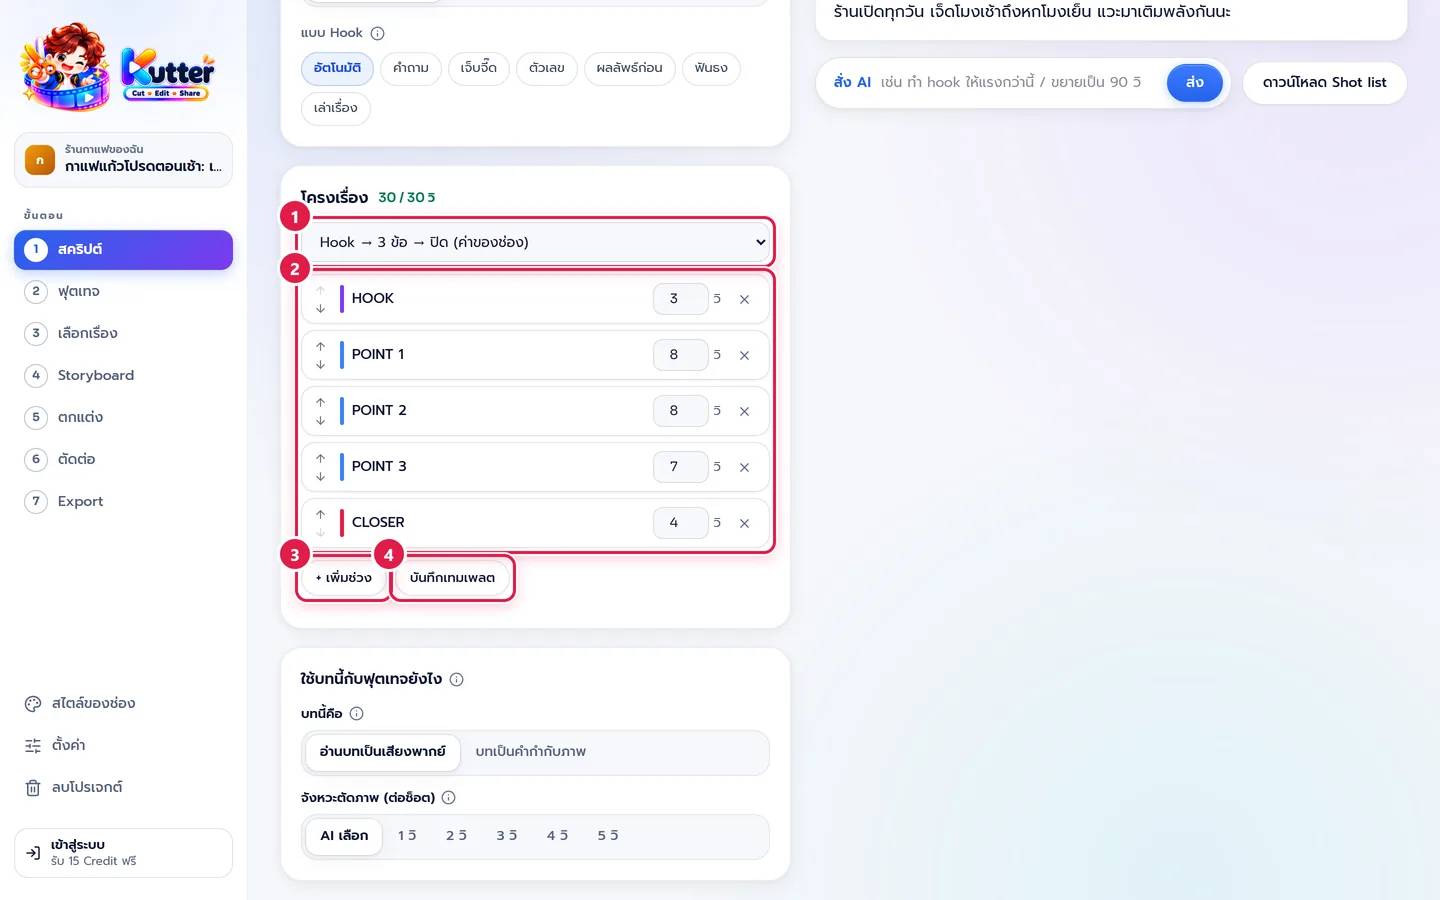Image resolution: width=1440 pixels, height=900 pixels.
Task: Jump to the Export step
Action: 123,501
